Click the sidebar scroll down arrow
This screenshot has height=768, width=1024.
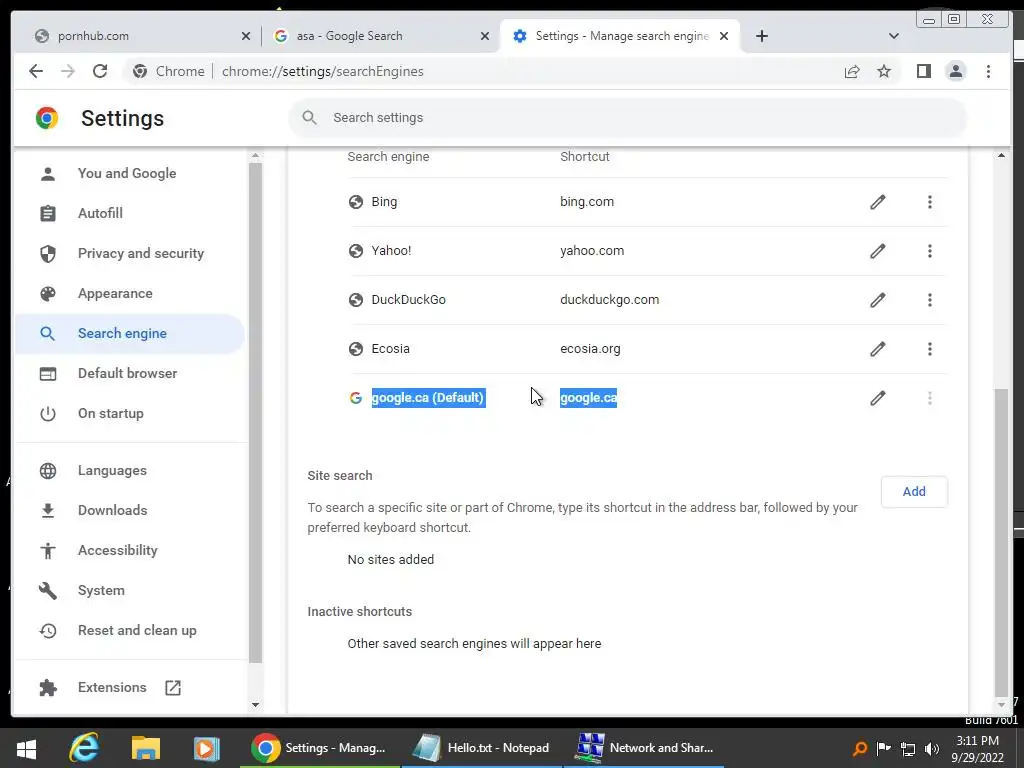255,705
